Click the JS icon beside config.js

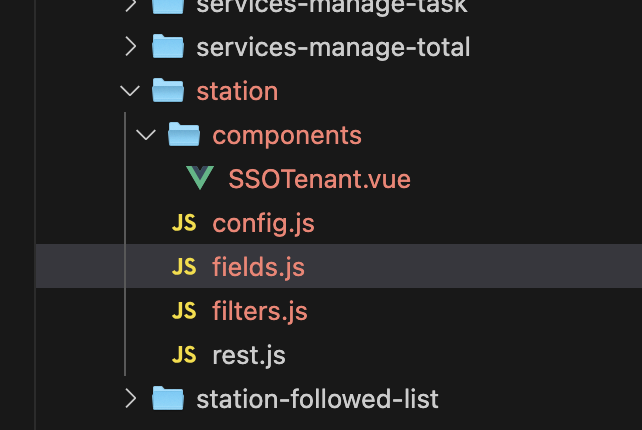184,223
